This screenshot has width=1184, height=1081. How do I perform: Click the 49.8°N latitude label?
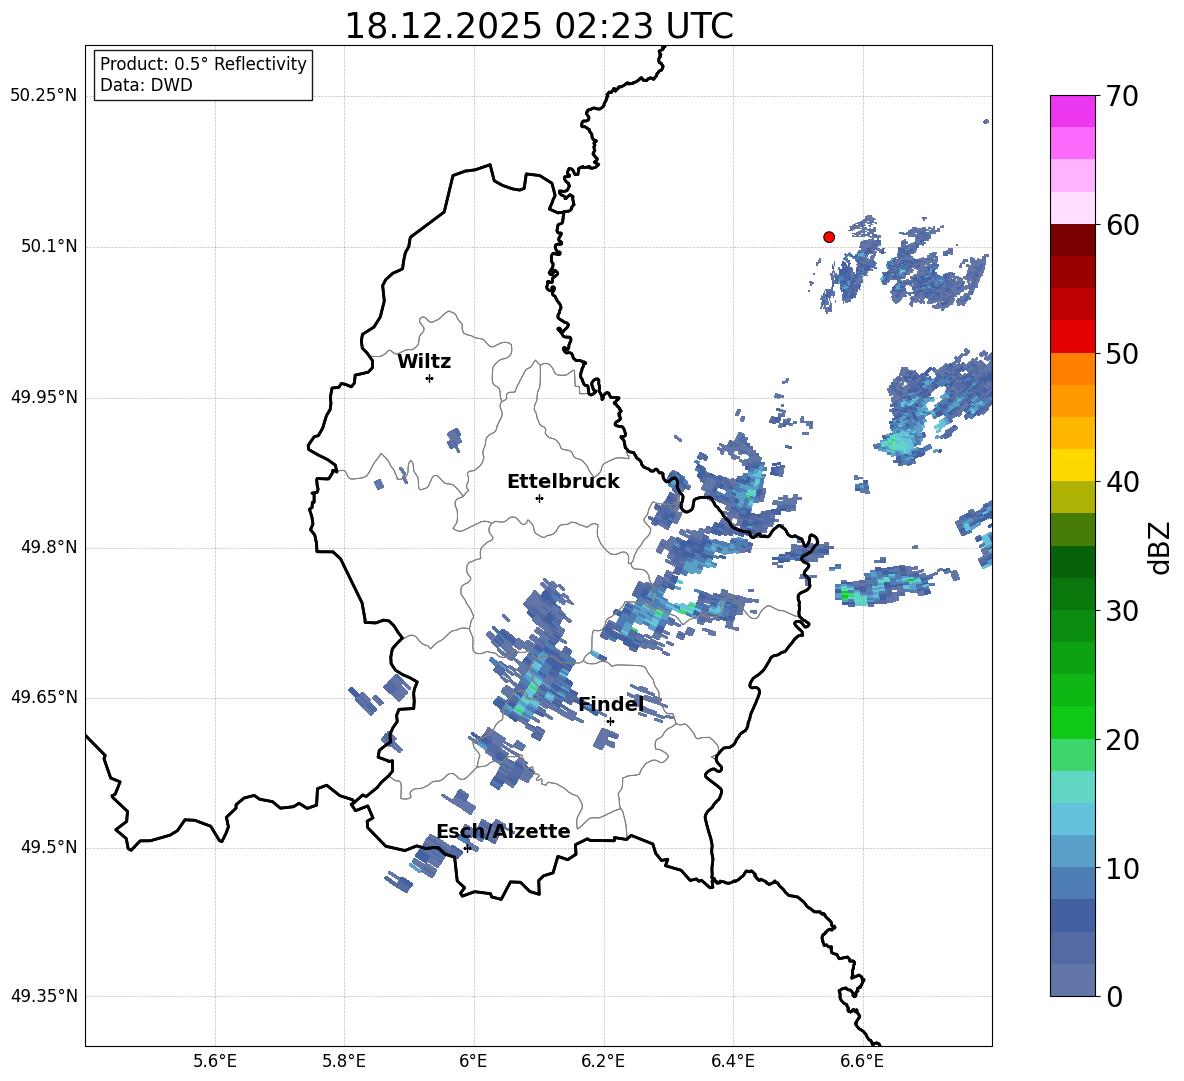coord(49,547)
